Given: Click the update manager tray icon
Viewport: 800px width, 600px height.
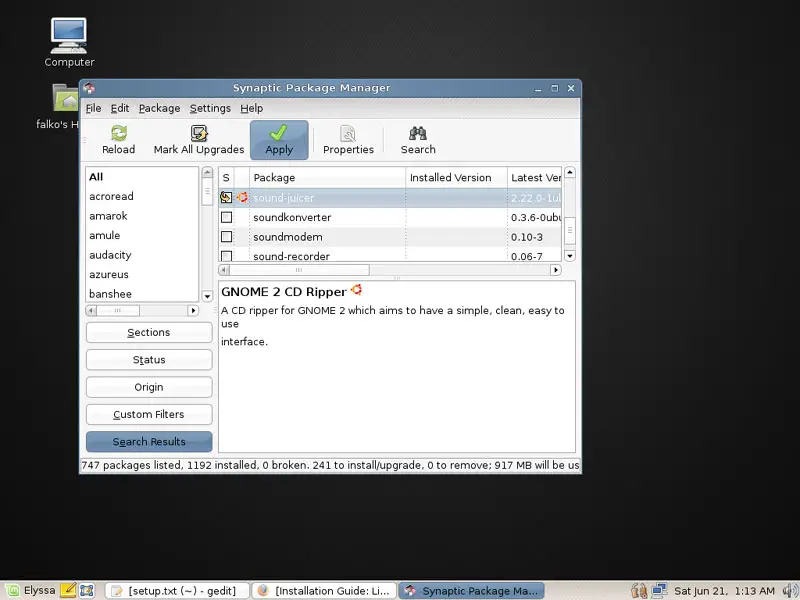Looking at the screenshot, I should [x=639, y=591].
